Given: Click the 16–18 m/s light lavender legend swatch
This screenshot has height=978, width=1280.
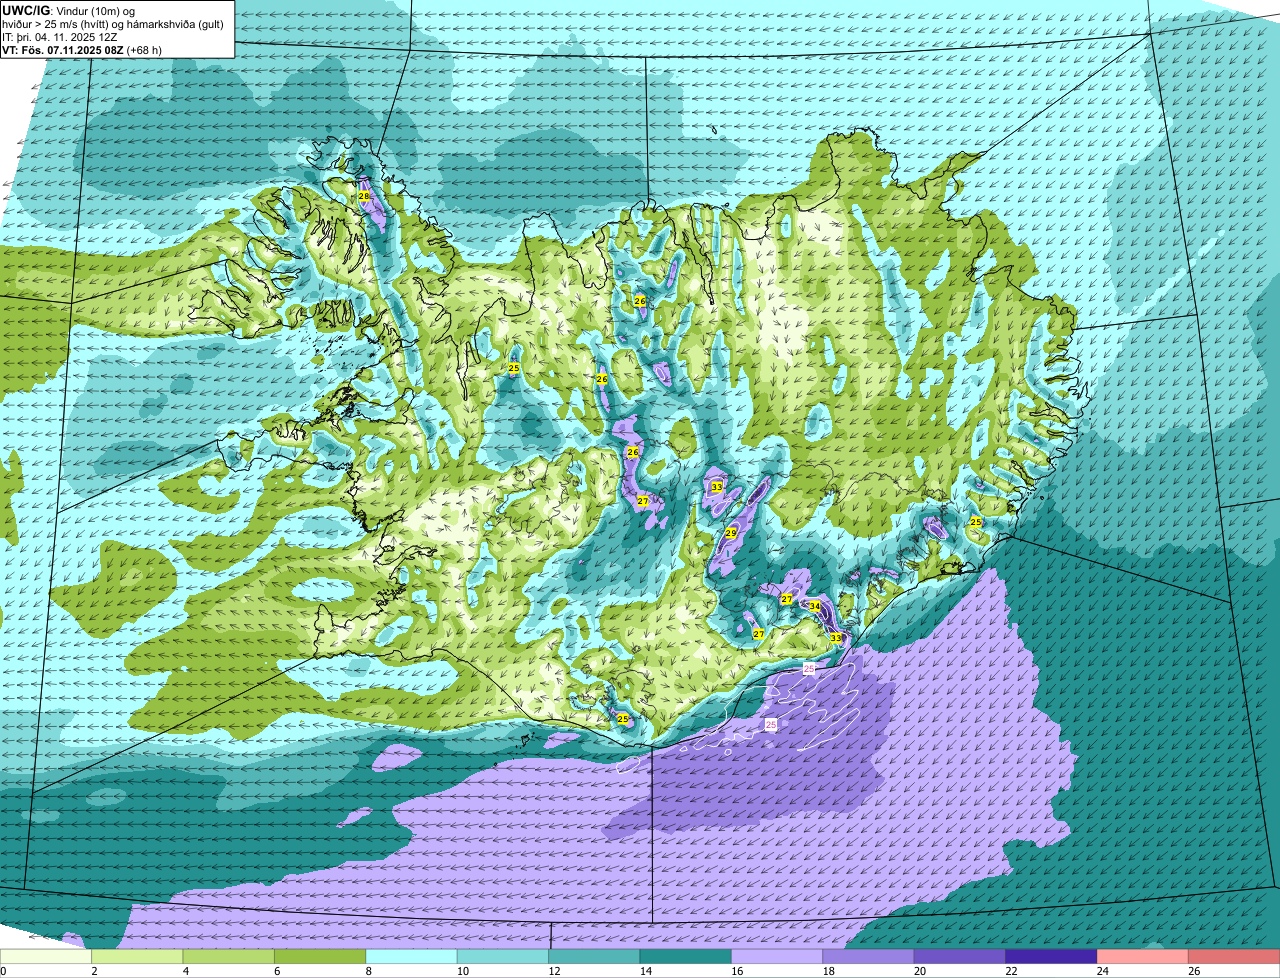Looking at the screenshot, I should [x=776, y=956].
